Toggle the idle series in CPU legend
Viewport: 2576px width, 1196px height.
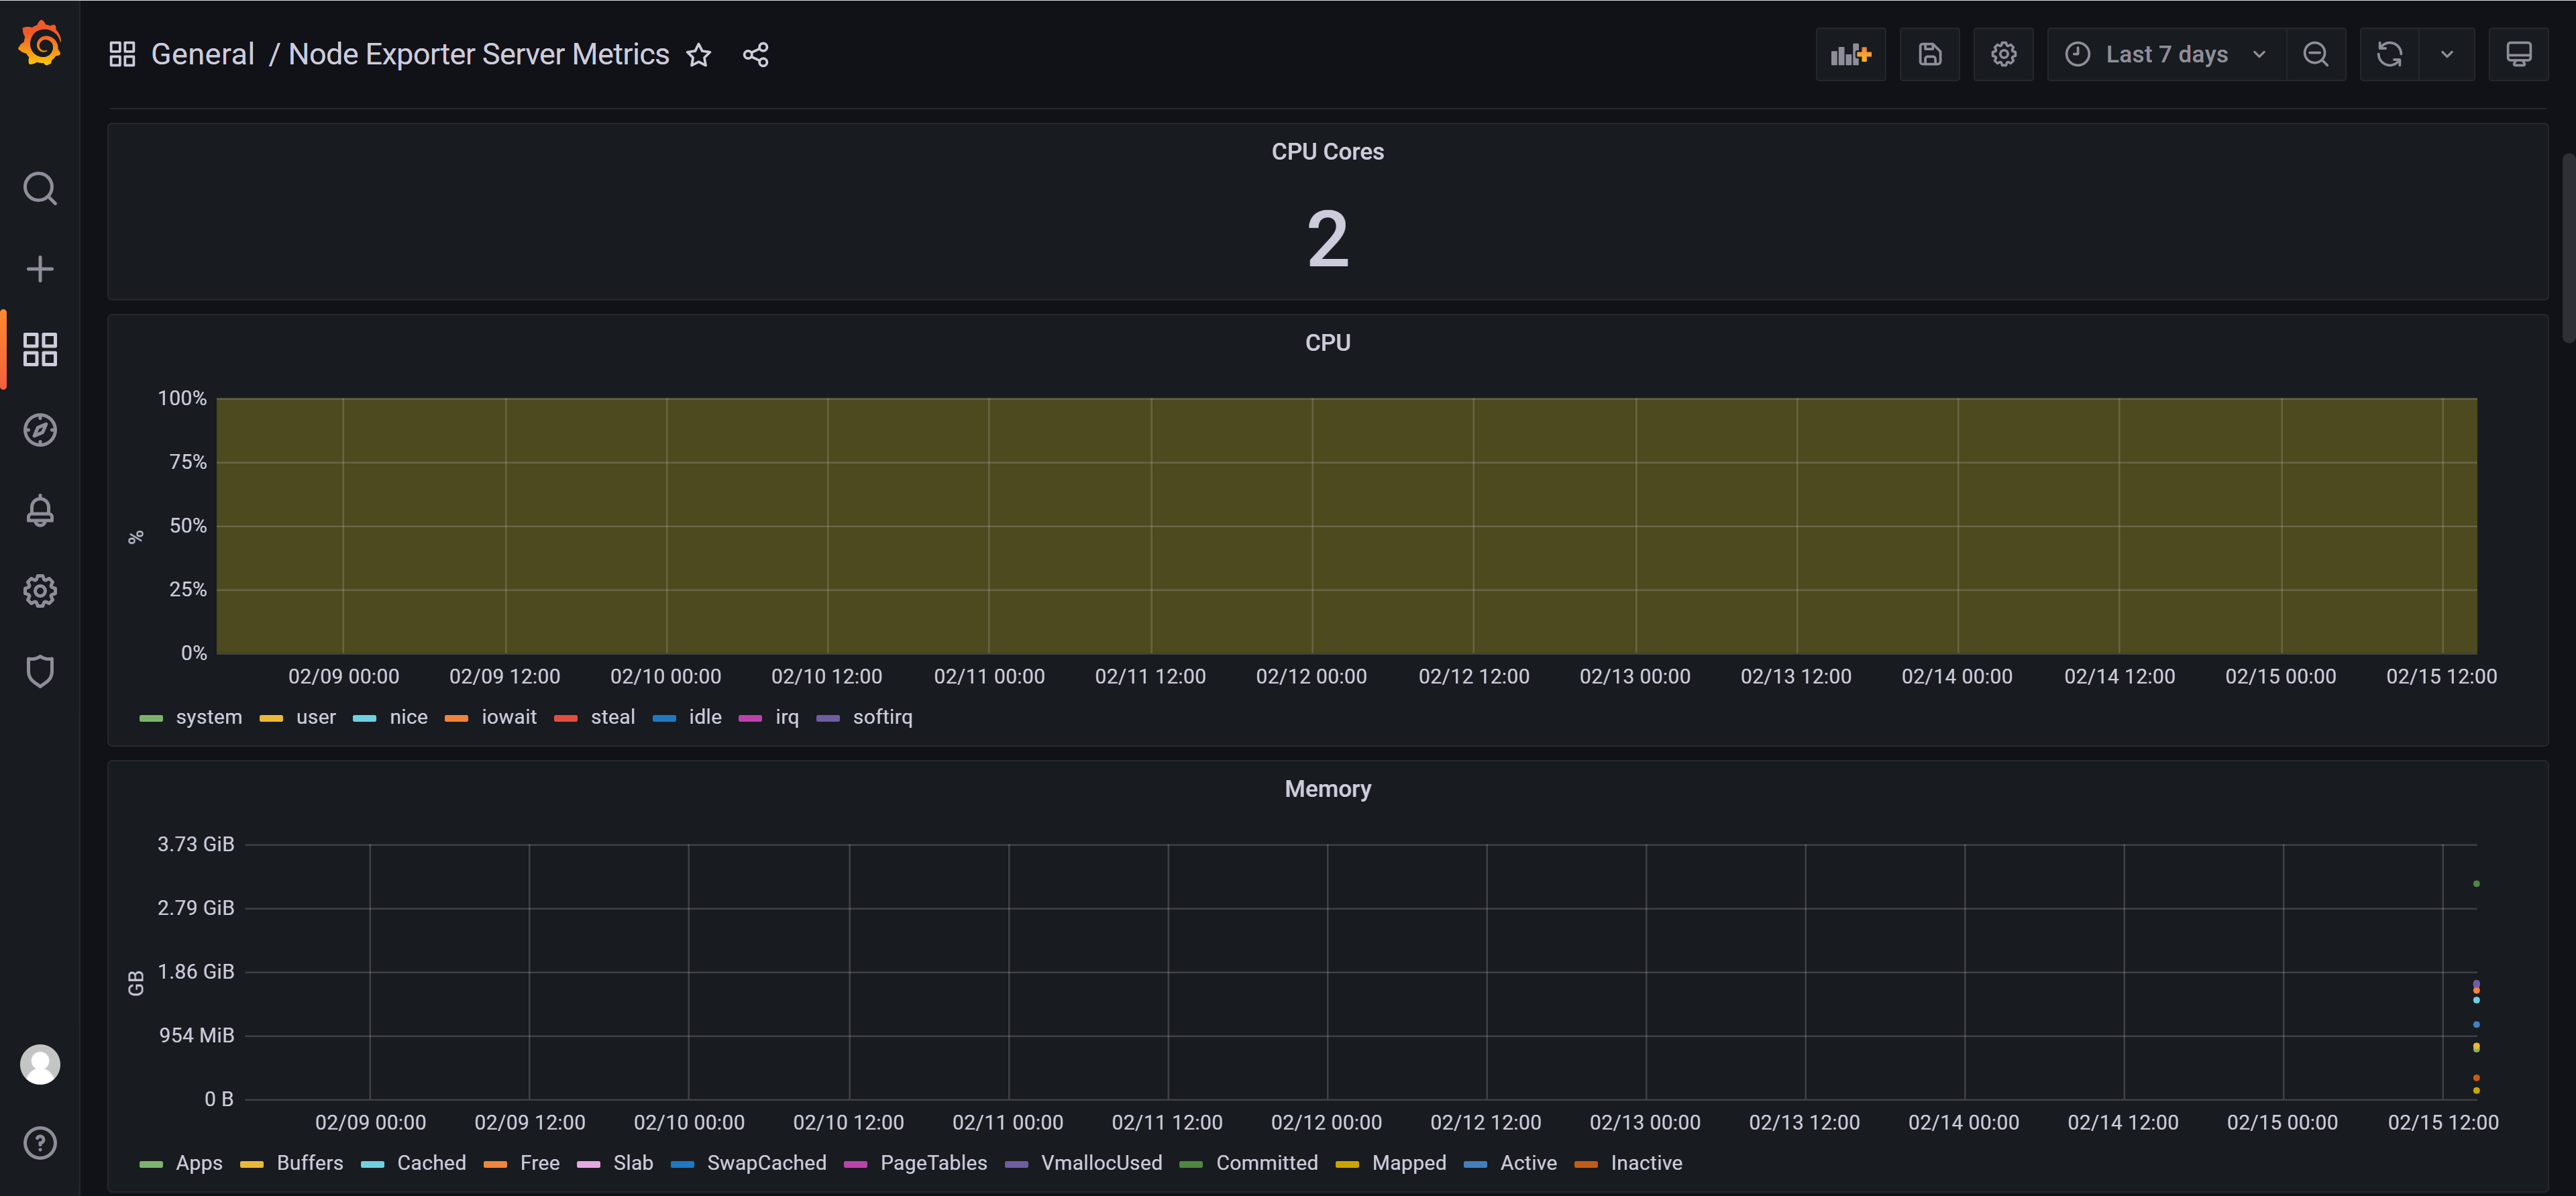pos(705,717)
